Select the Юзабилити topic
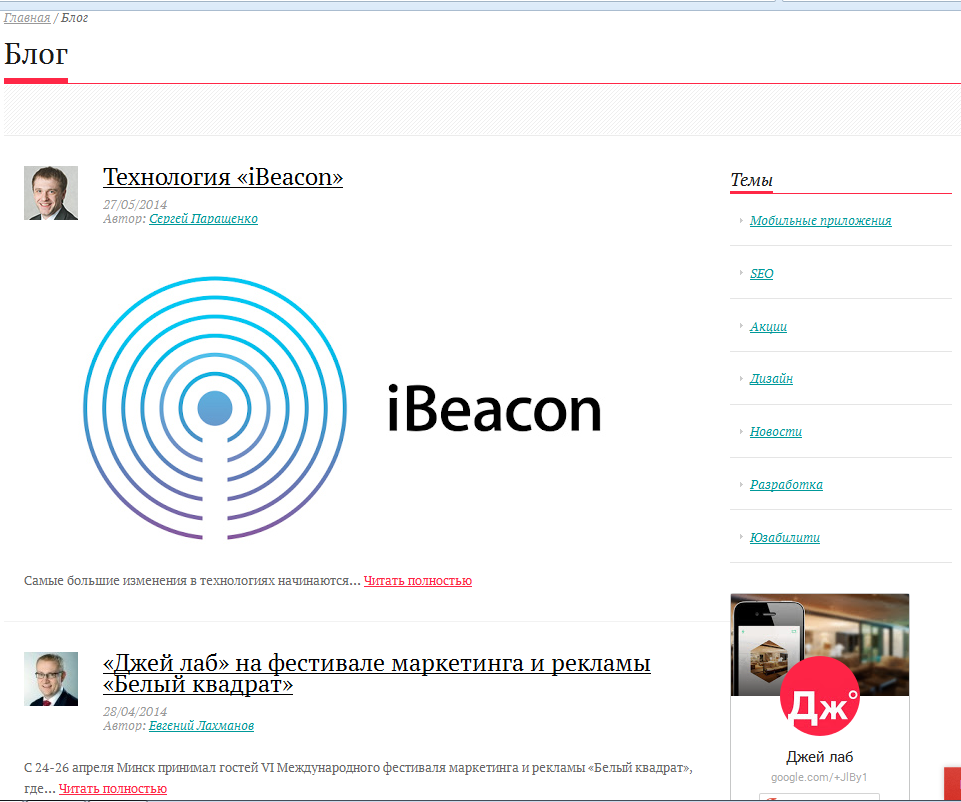The height and width of the screenshot is (802, 961). tap(784, 537)
